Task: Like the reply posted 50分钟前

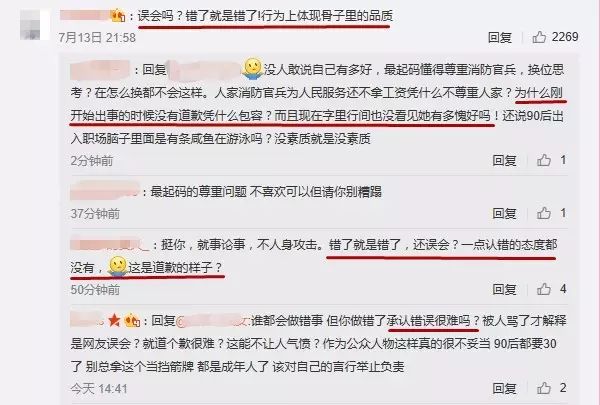Action: (x=544, y=289)
